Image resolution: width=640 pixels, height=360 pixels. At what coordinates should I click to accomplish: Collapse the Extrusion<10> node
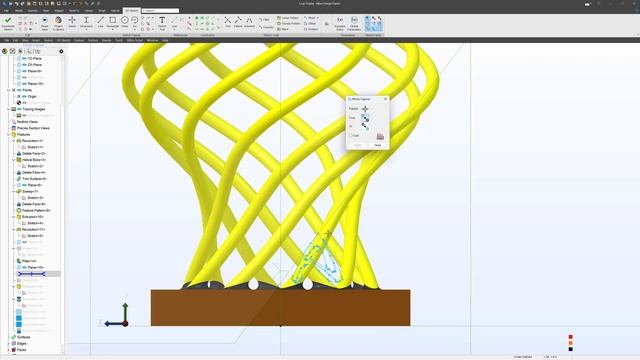pyautogui.click(x=13, y=217)
